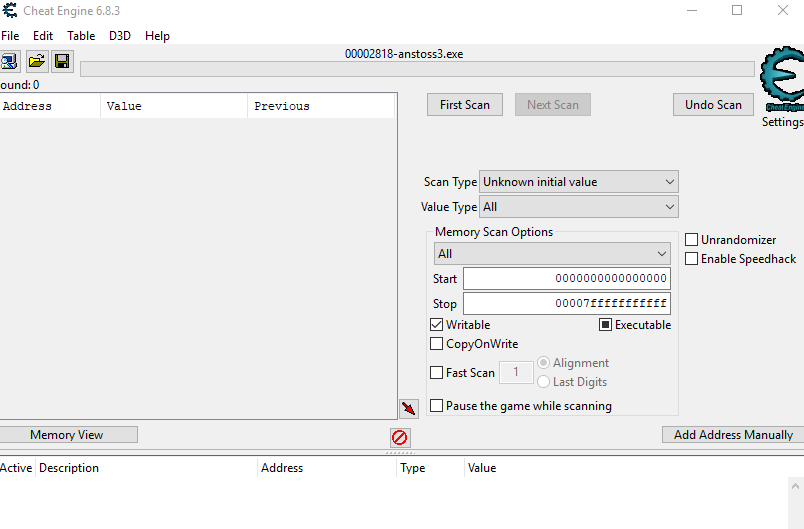Viewport: 804px width, 529px height.
Task: Click the open file folder icon
Action: point(36,62)
